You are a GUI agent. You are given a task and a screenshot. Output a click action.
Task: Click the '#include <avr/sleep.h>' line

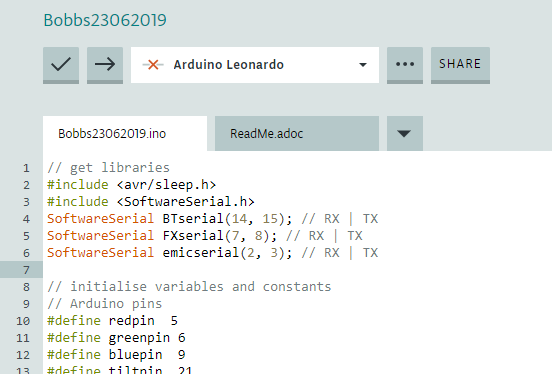[131, 185]
